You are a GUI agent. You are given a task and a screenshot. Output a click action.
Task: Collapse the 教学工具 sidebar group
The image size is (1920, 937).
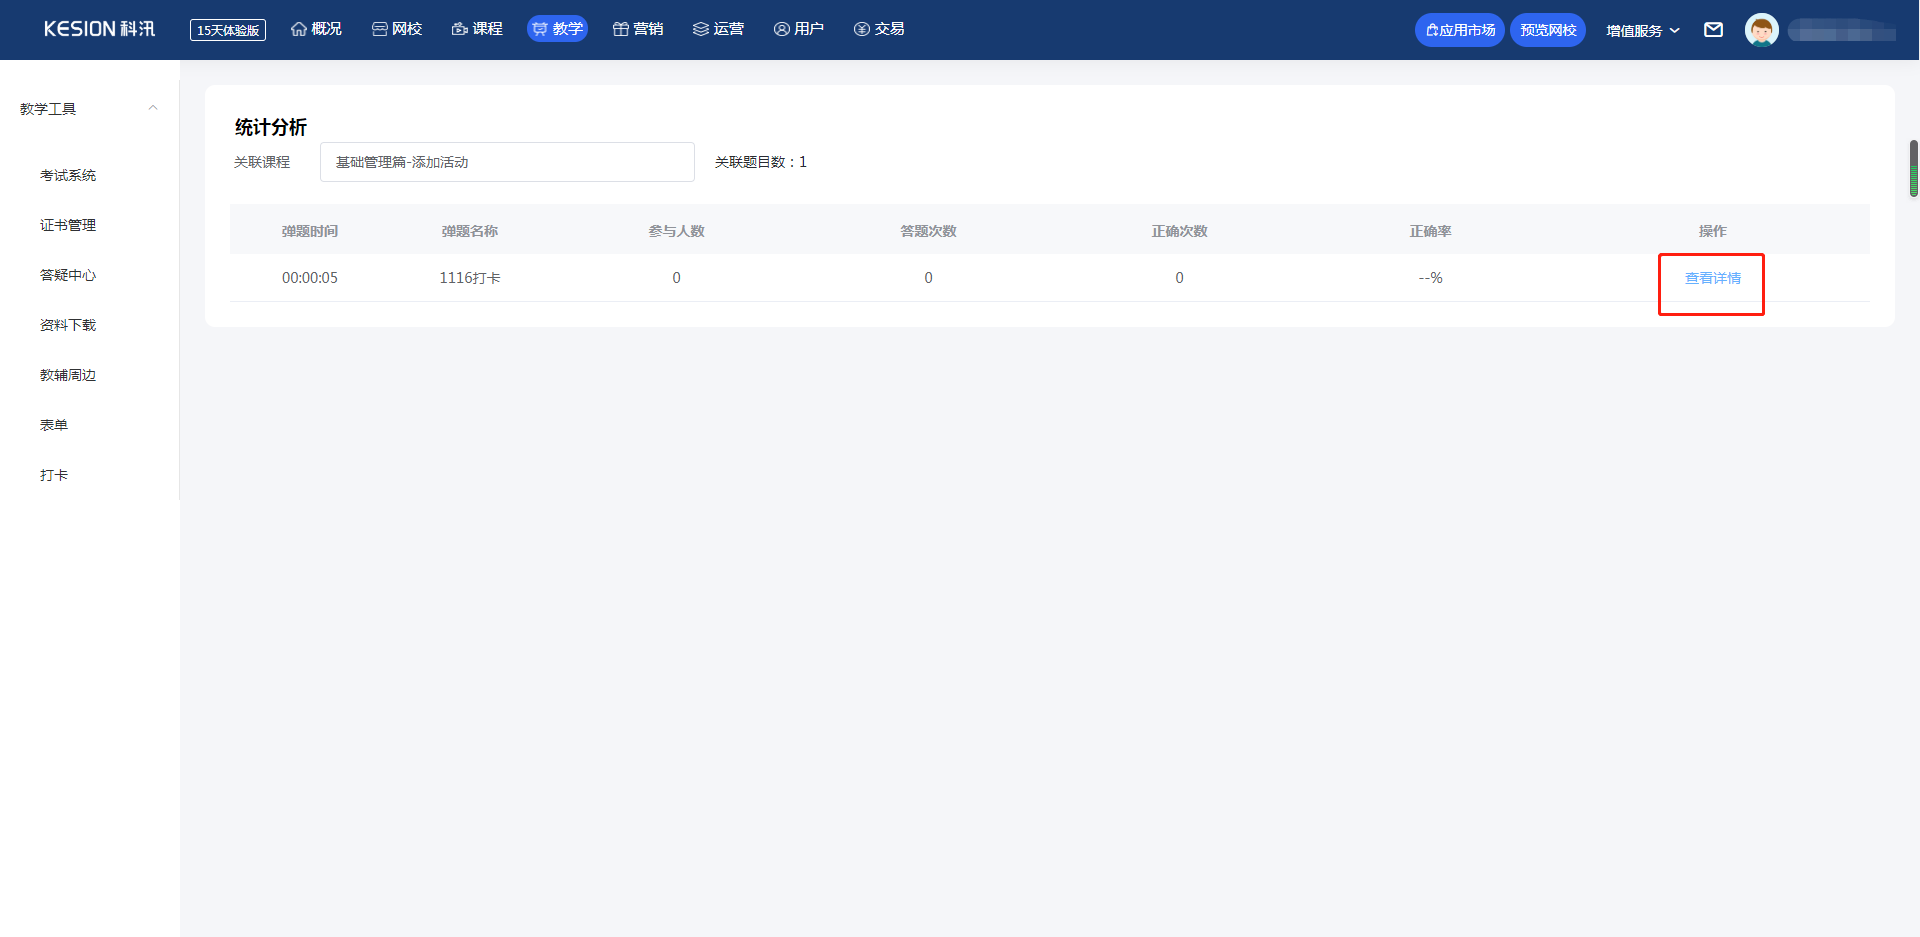coord(153,108)
